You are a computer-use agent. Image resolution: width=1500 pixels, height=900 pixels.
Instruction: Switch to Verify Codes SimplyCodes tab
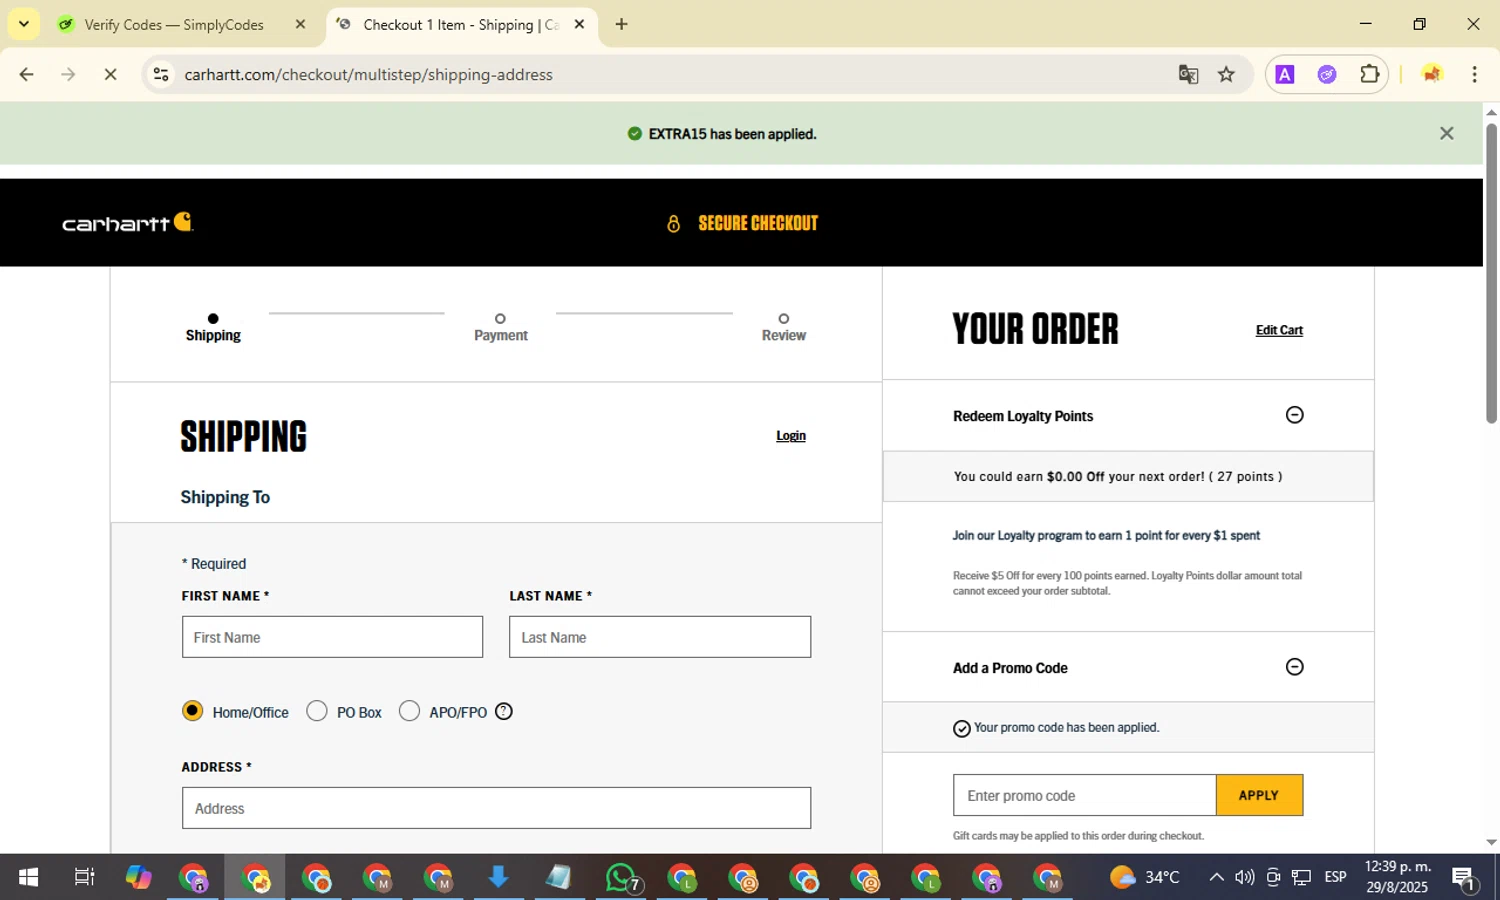174,25
